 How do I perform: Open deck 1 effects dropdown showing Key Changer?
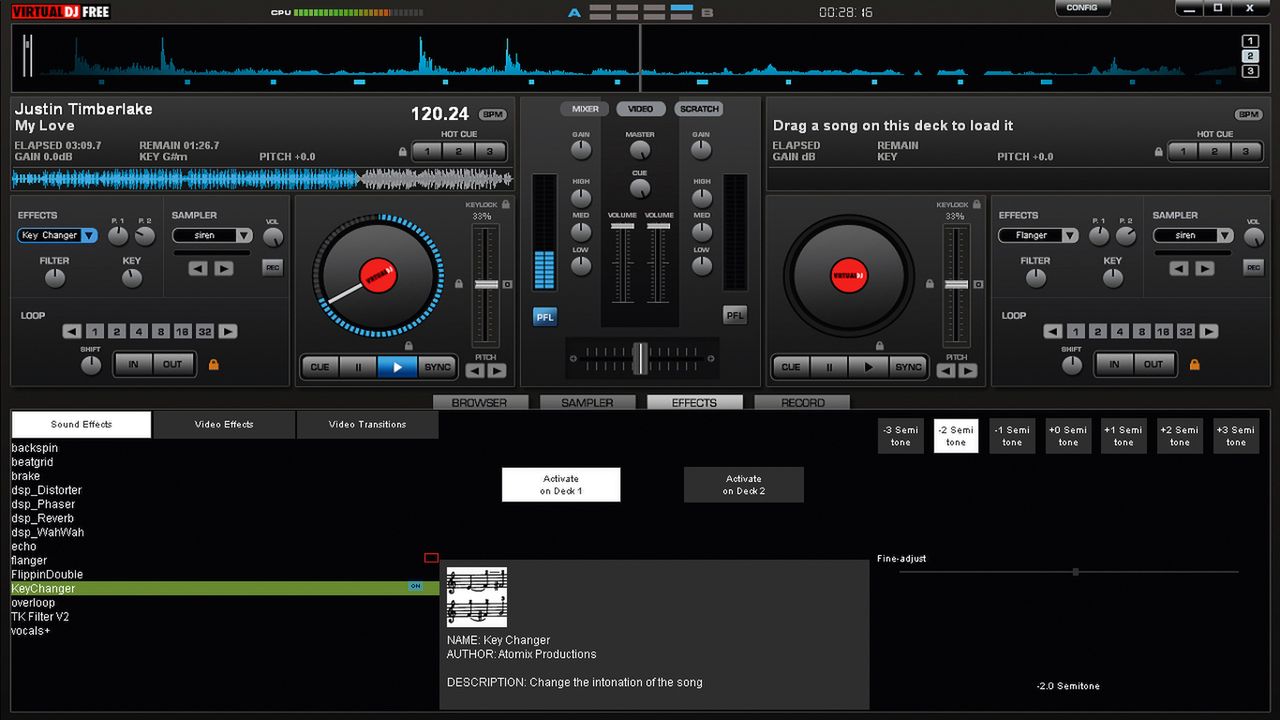tap(57, 236)
